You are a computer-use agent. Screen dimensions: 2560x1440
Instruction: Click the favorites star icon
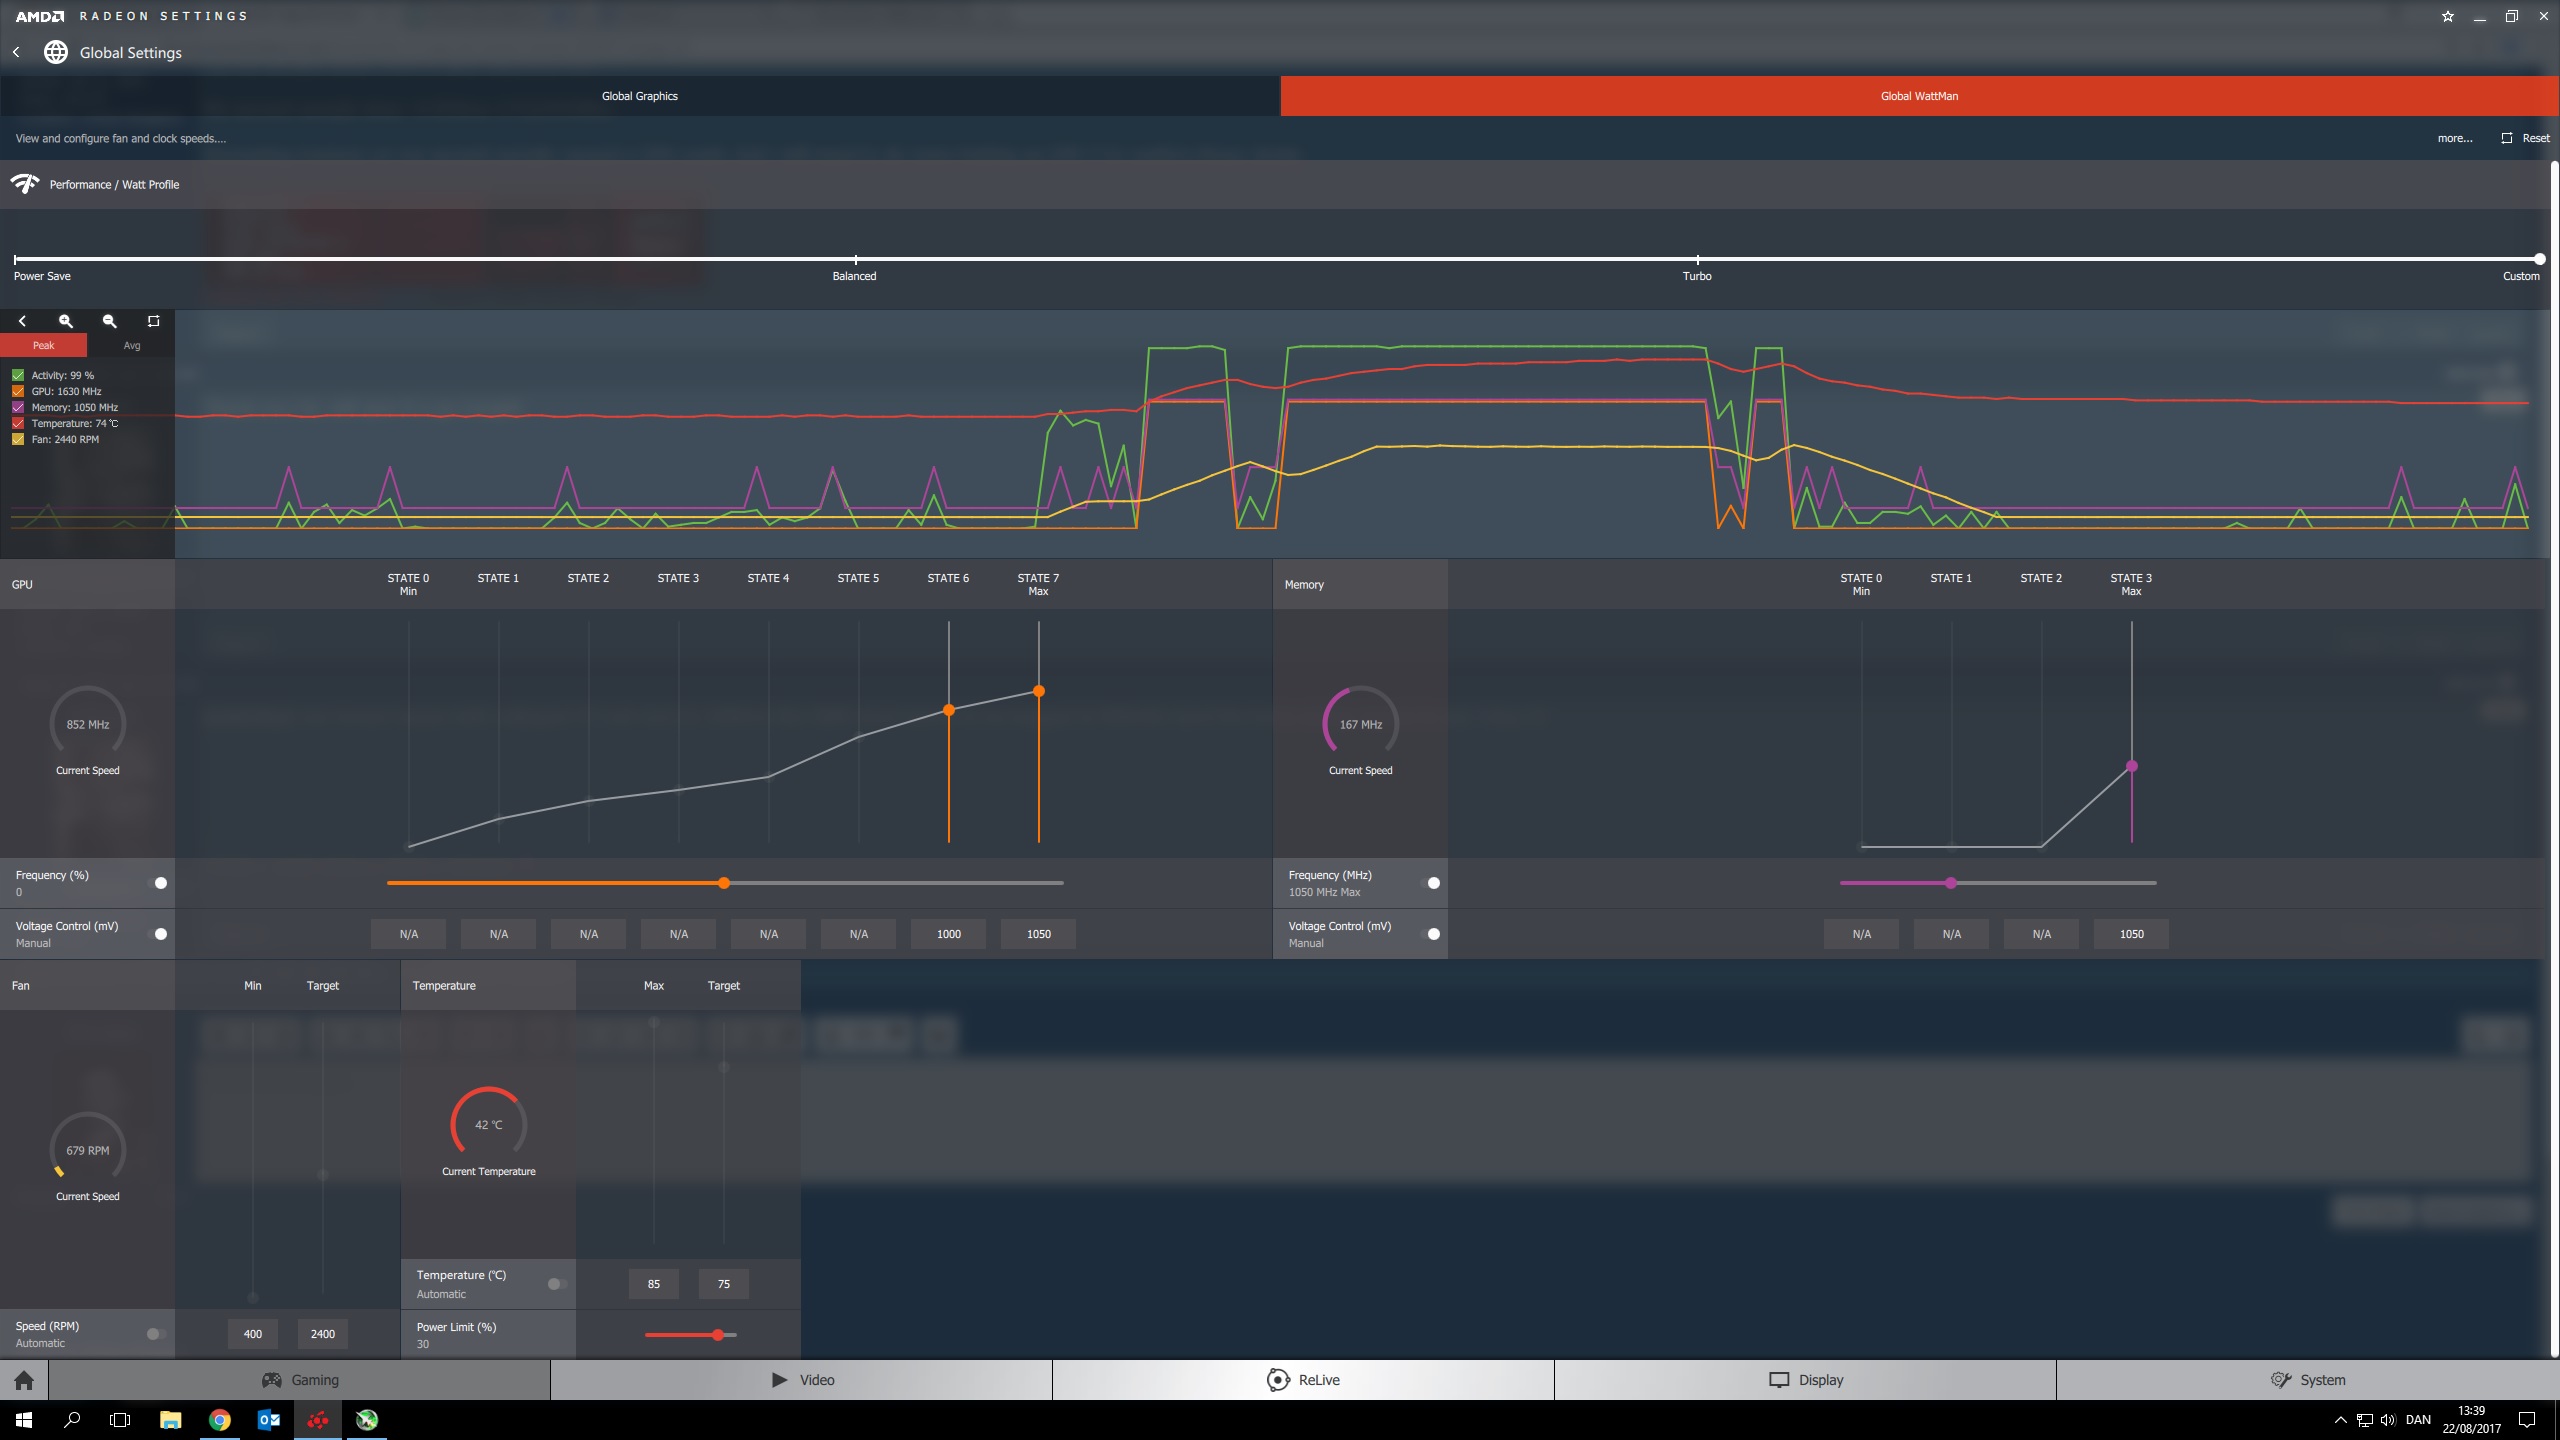(2448, 16)
